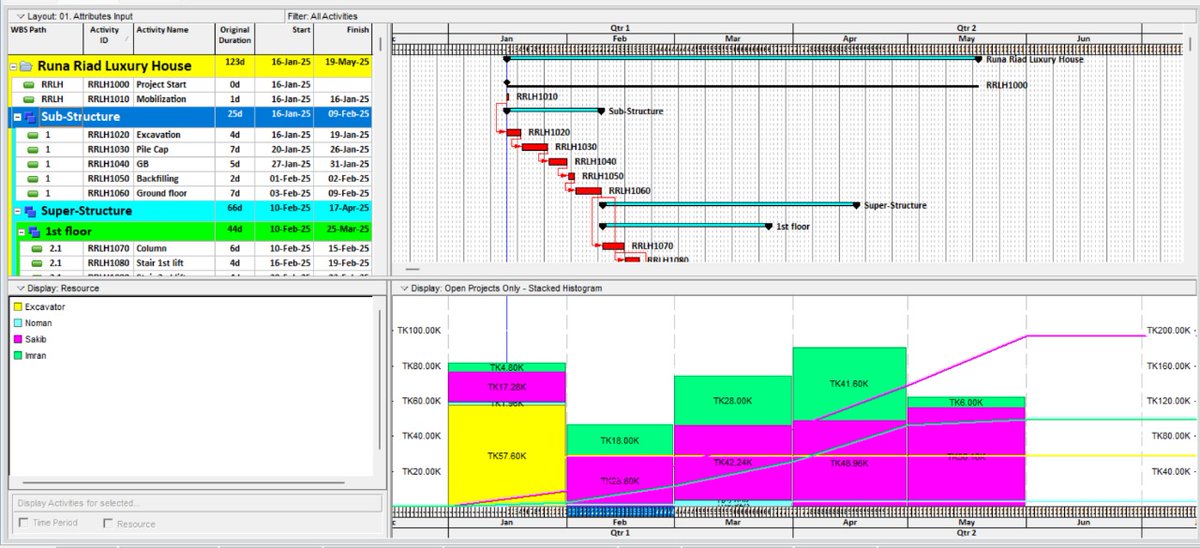The height and width of the screenshot is (548, 1200).
Task: Click the WBS icon of the Sub-Structure band
Action: click(x=31, y=117)
